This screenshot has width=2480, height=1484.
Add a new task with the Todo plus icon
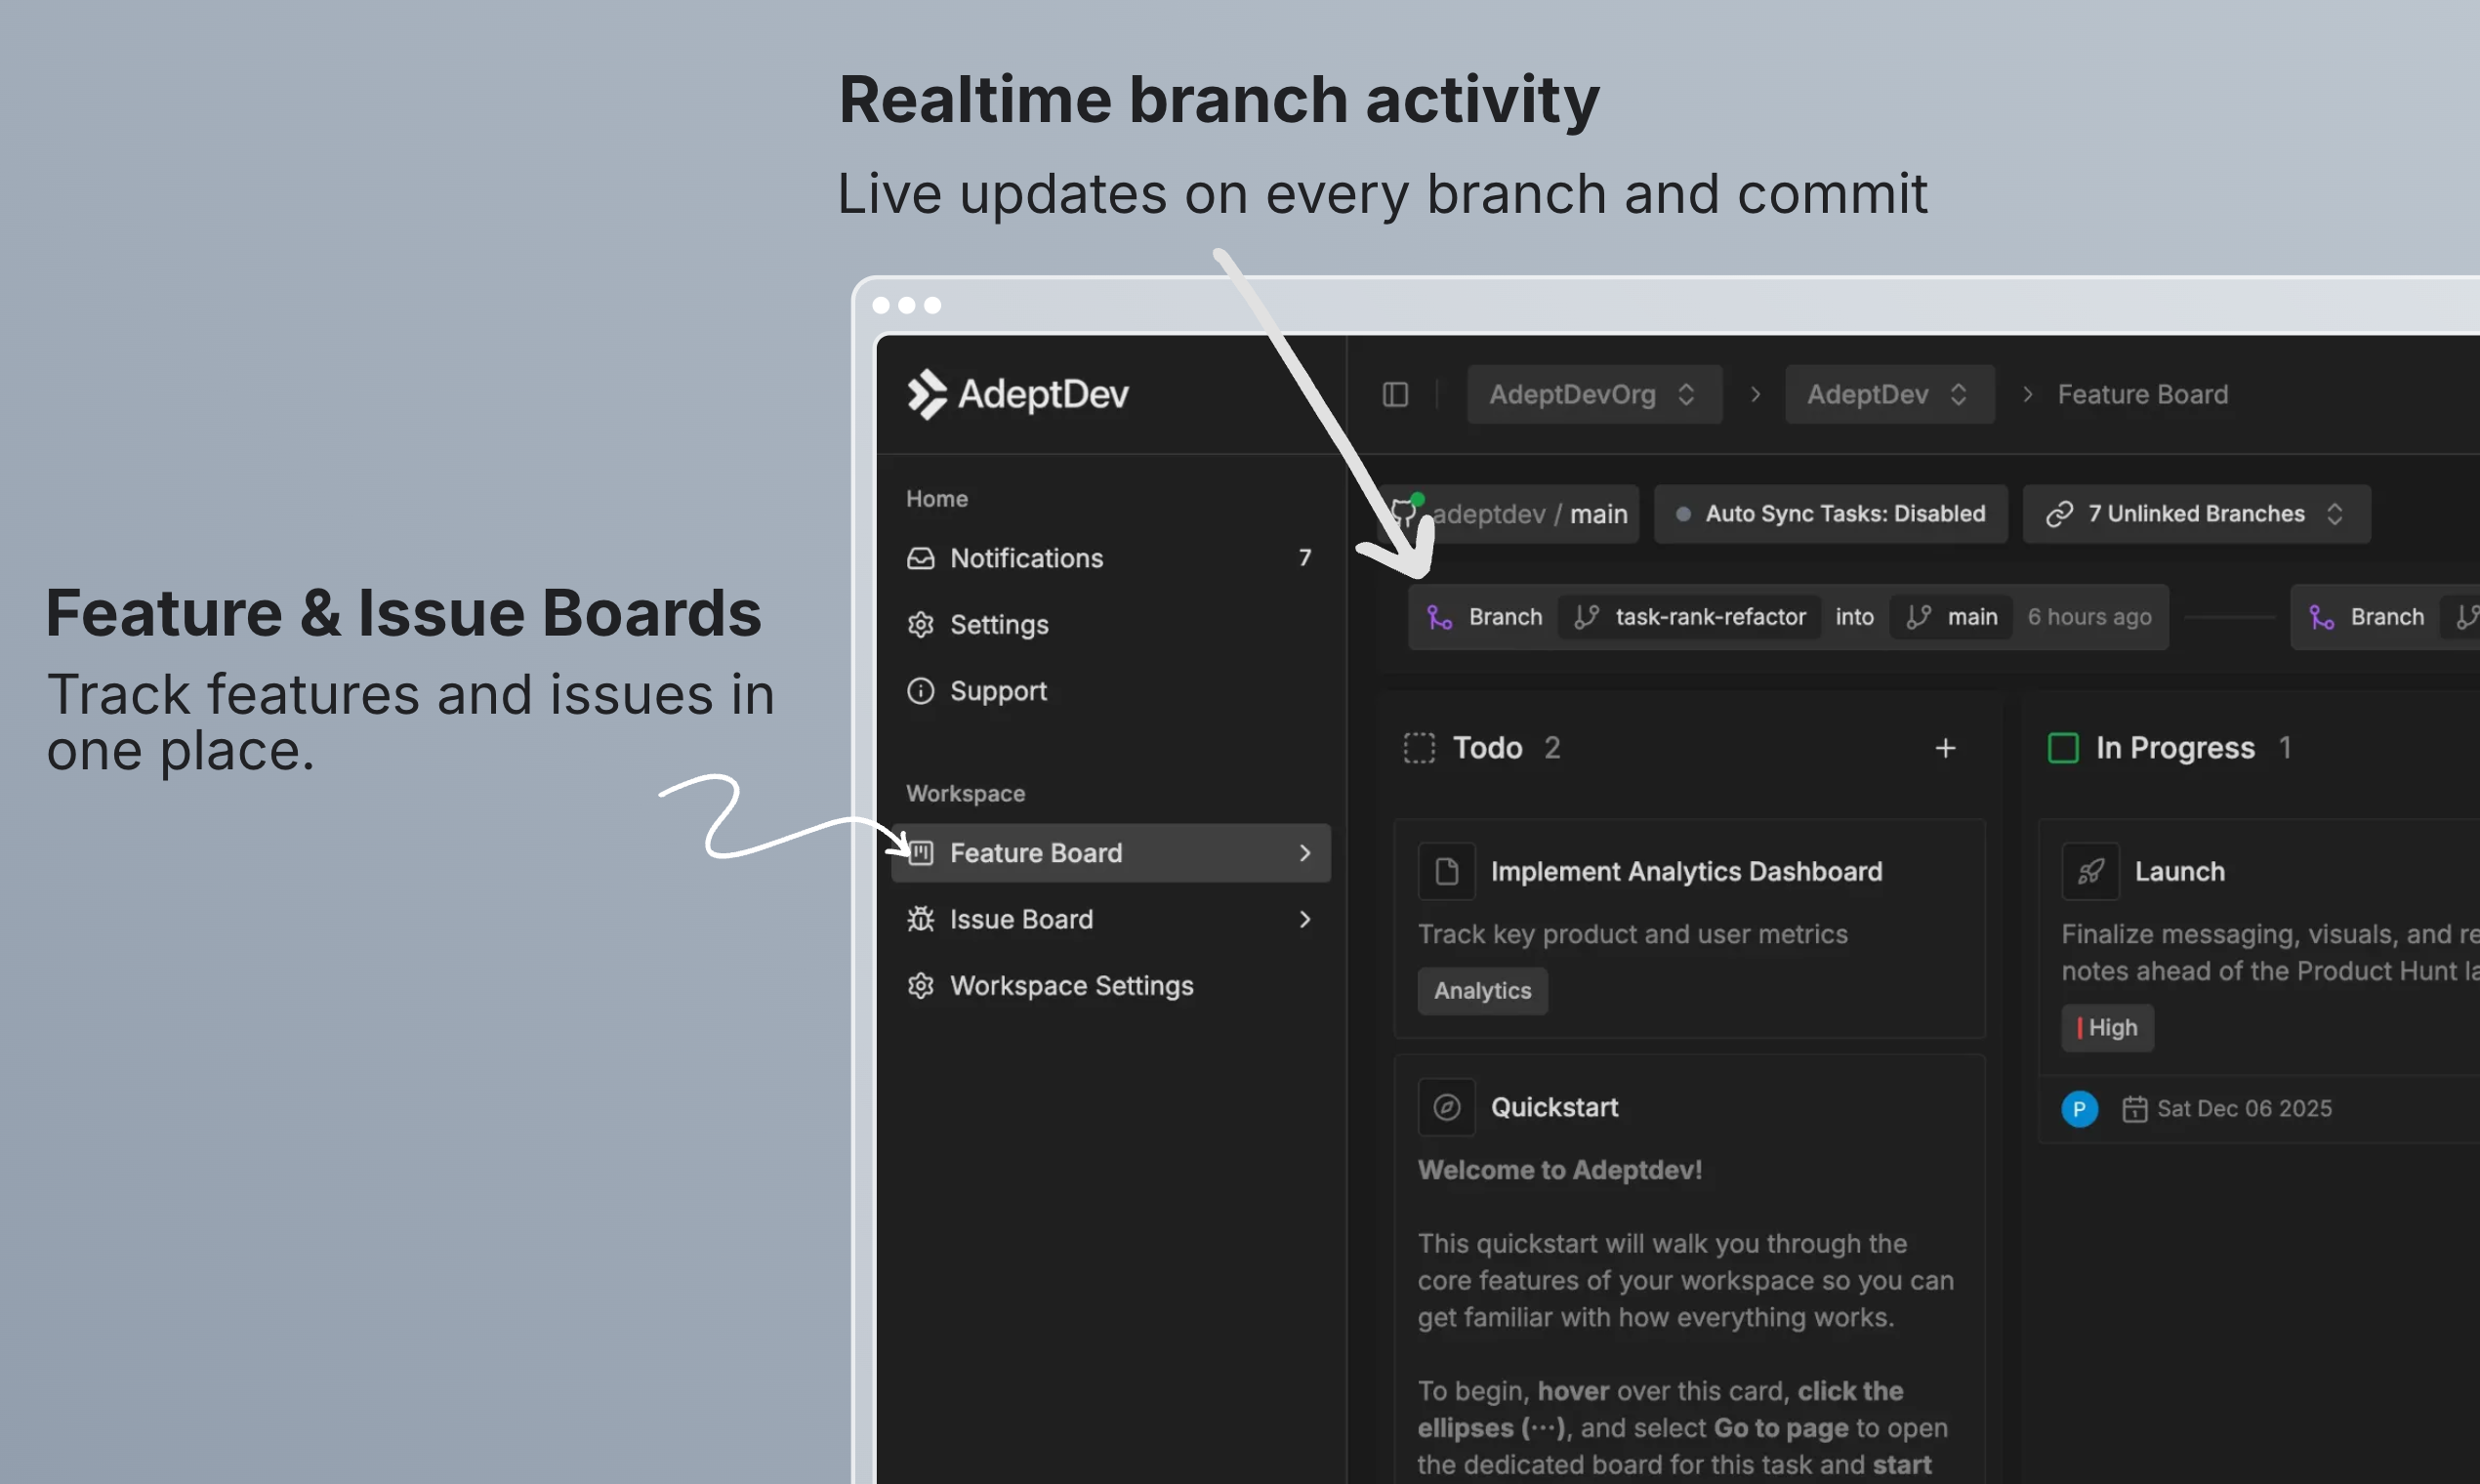pyautogui.click(x=1945, y=748)
